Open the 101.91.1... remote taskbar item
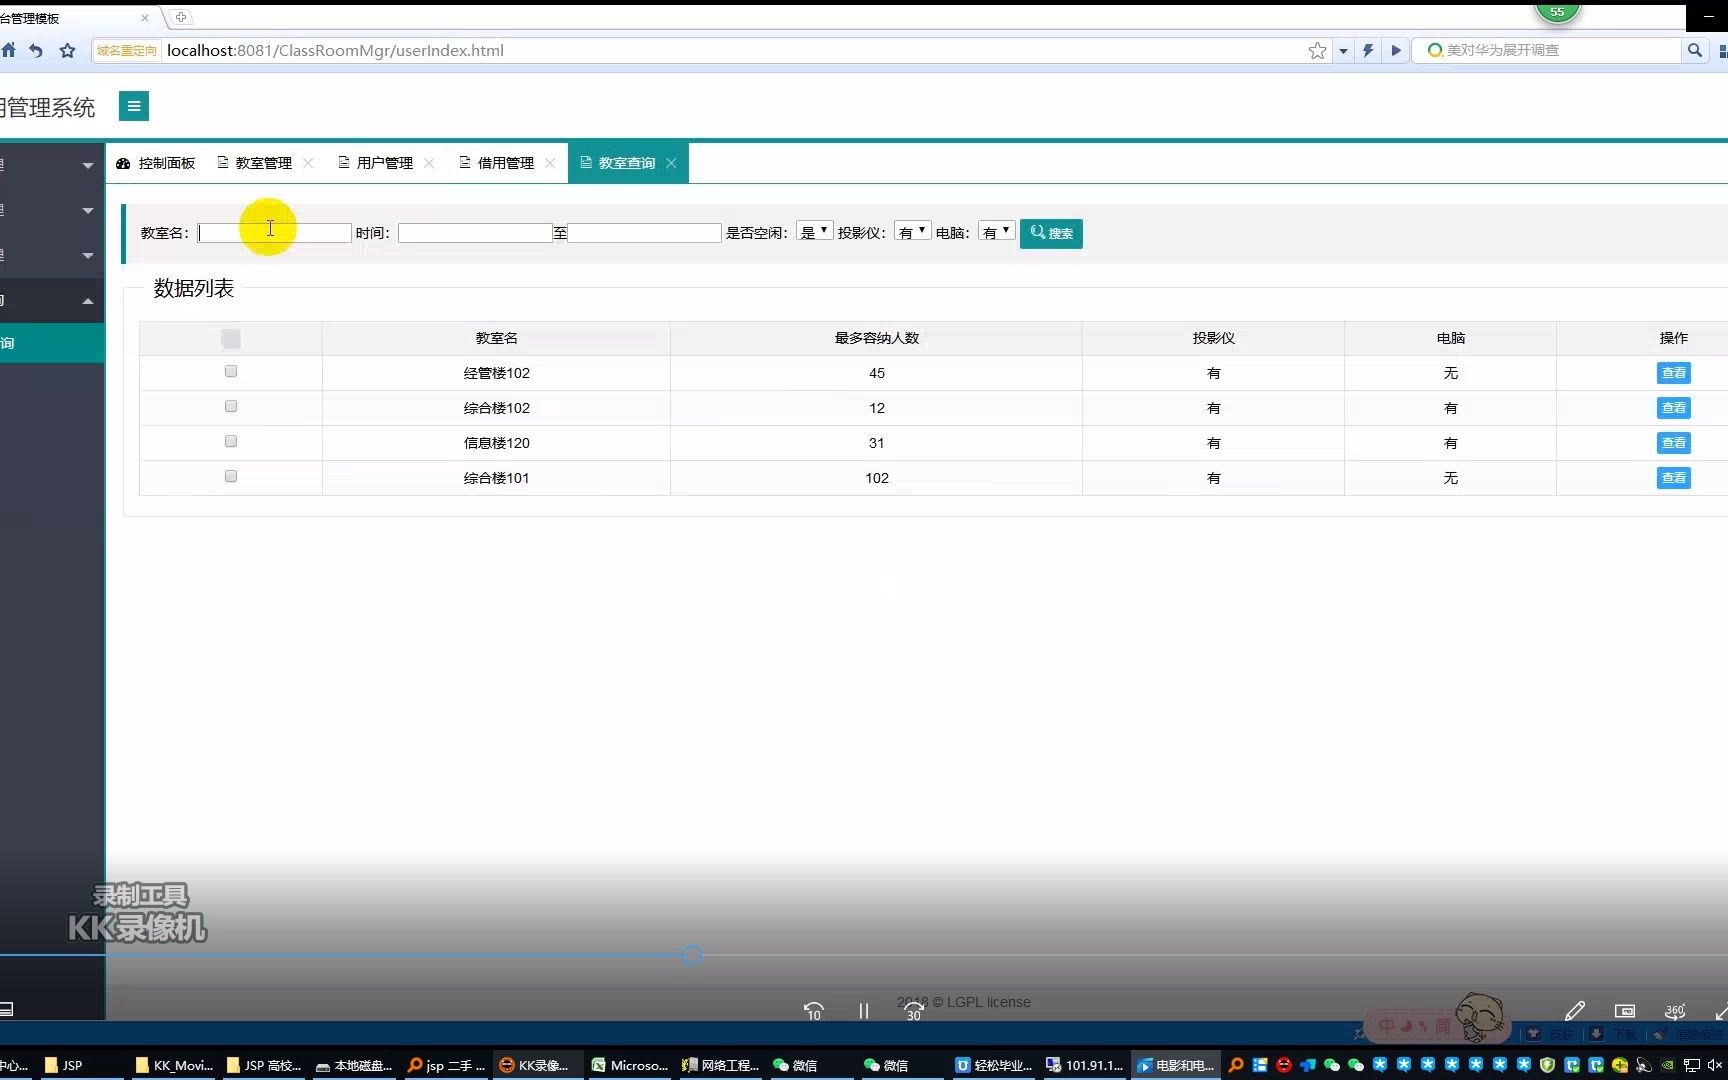Viewport: 1728px width, 1080px height. click(x=1085, y=1065)
